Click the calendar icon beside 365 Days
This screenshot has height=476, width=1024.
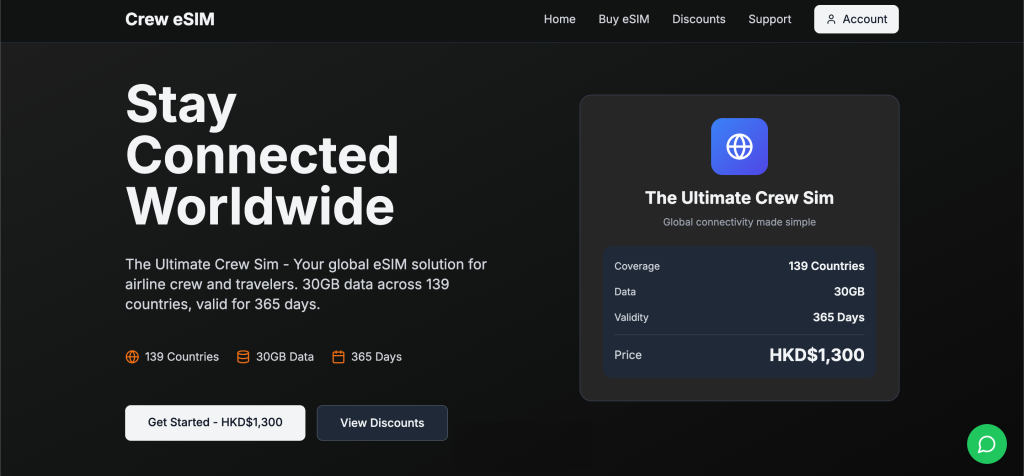tap(338, 357)
